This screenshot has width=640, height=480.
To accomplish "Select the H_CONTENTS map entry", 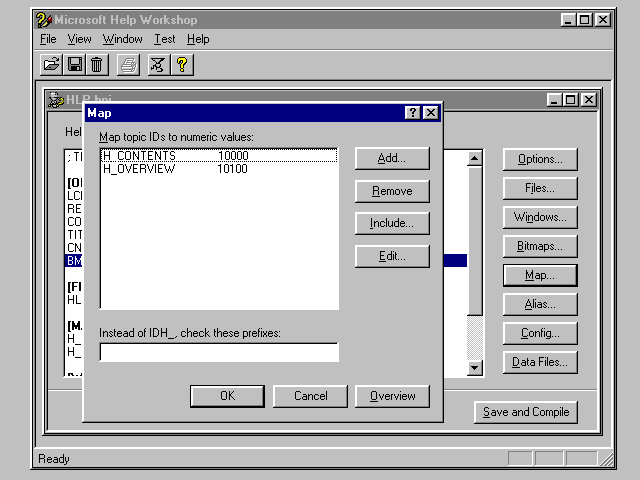I will [140, 156].
